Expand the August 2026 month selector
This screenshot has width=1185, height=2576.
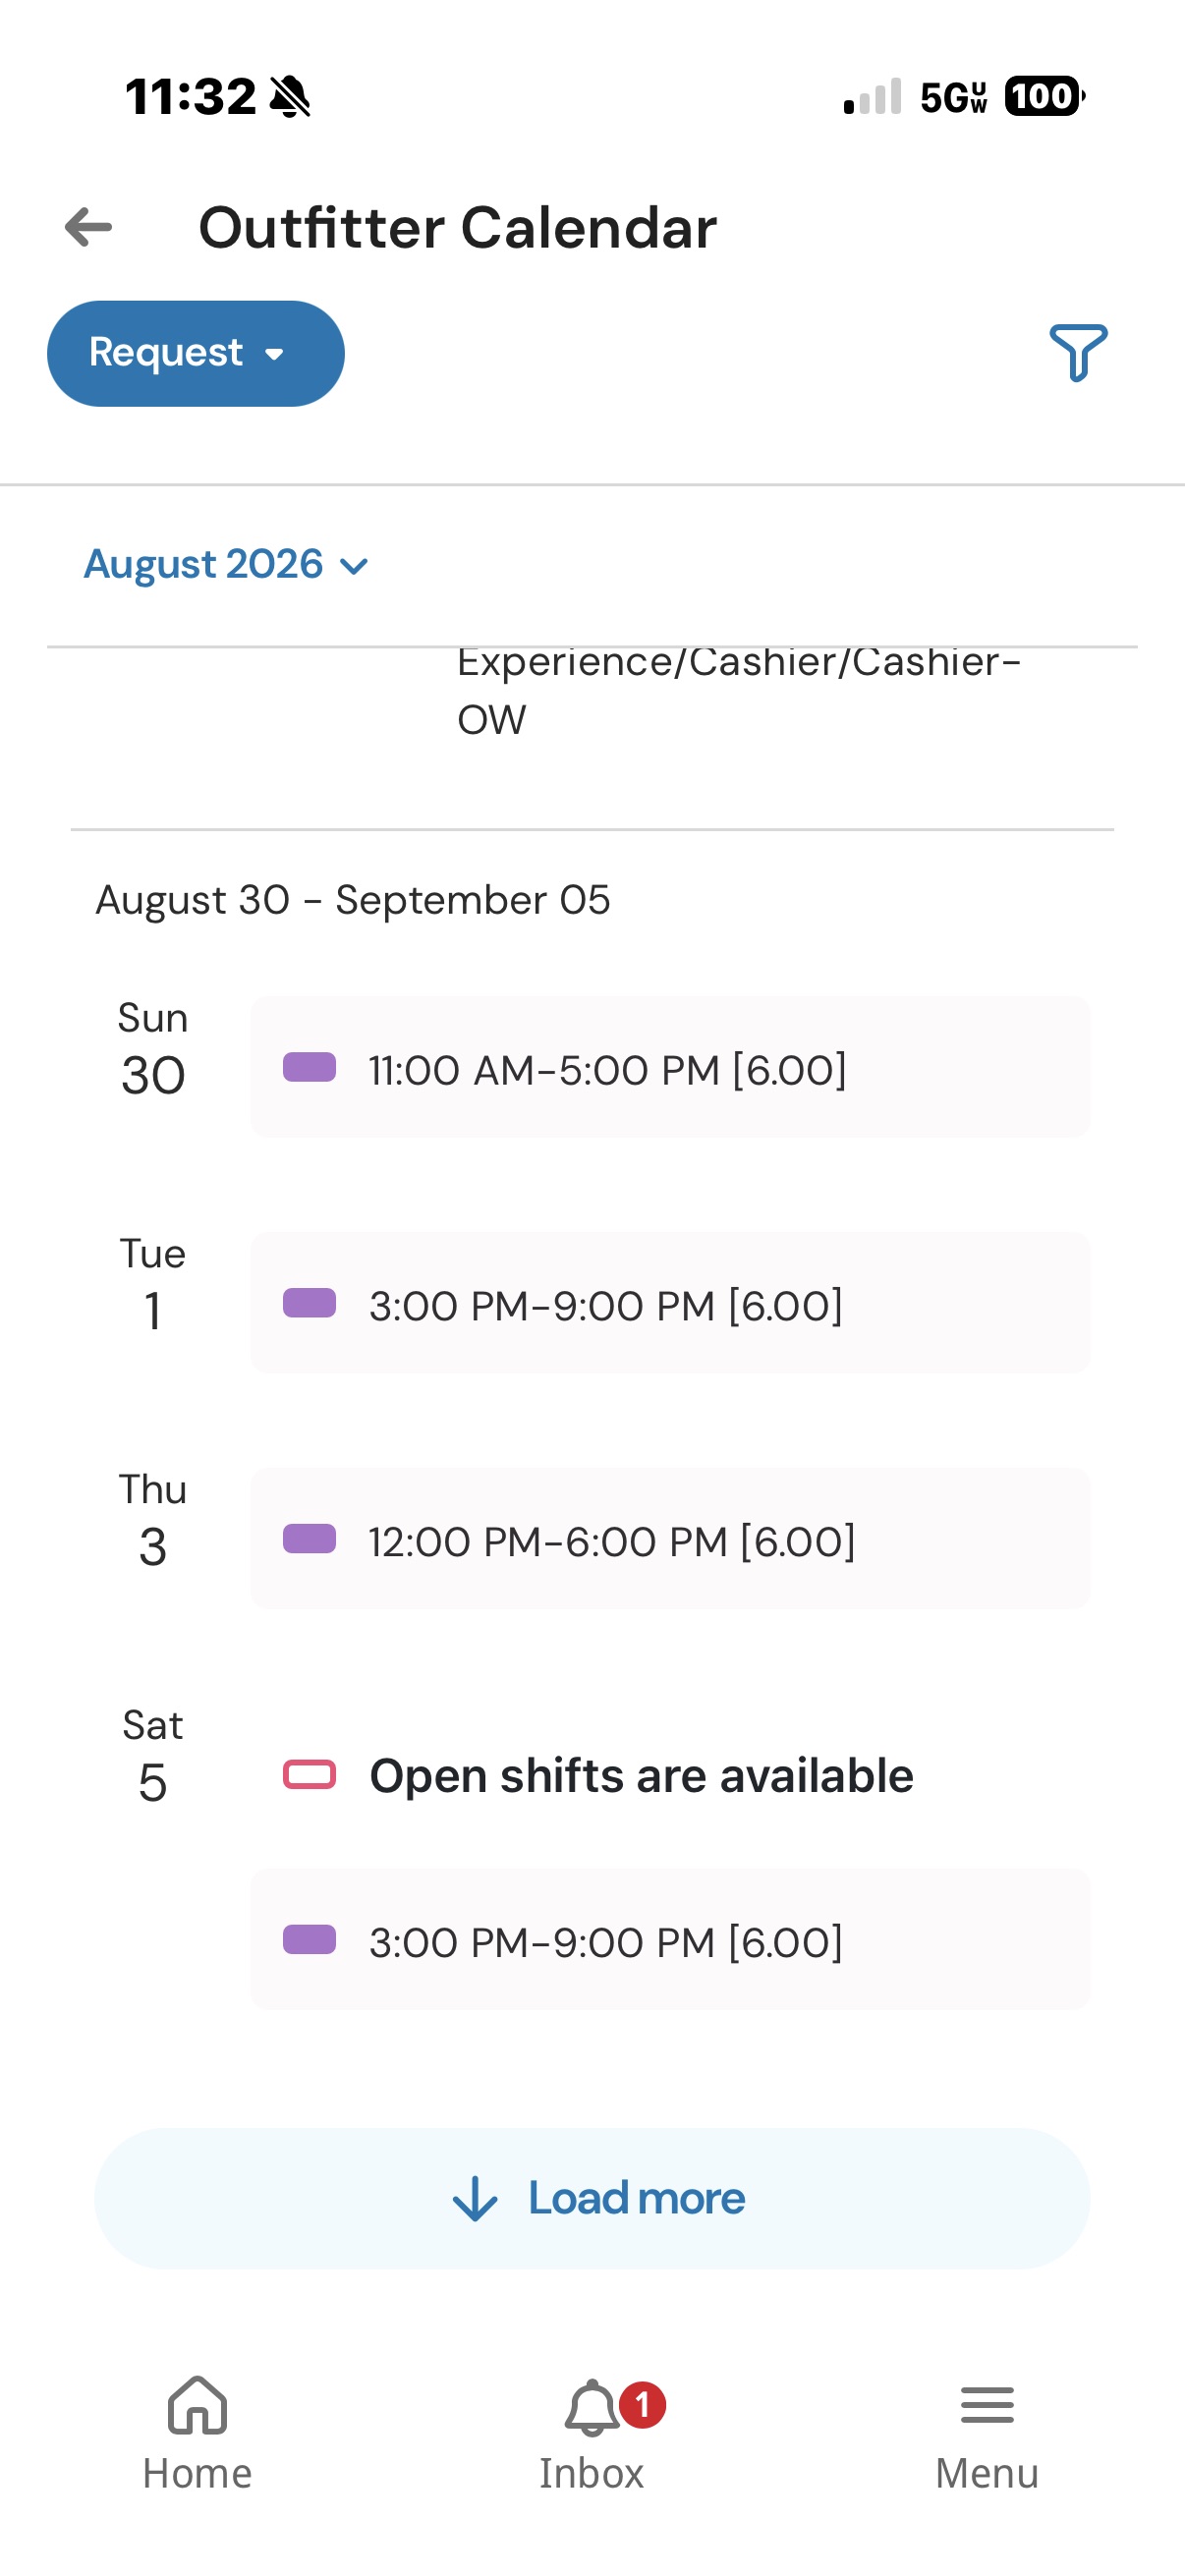(x=227, y=565)
